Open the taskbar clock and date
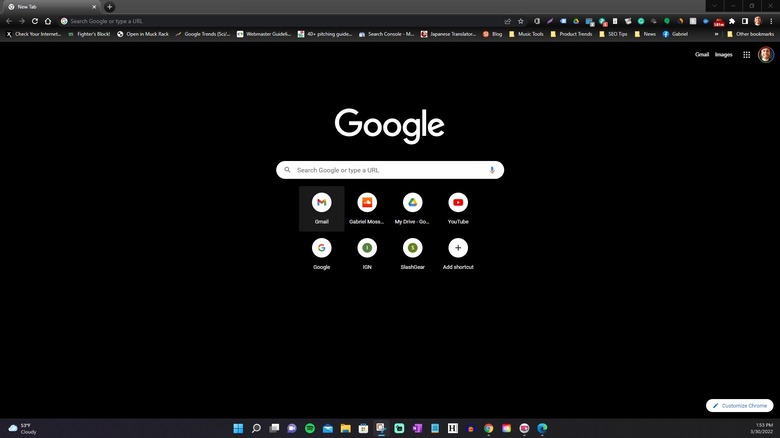Screen dimensions: 780x438 (x=761, y=428)
